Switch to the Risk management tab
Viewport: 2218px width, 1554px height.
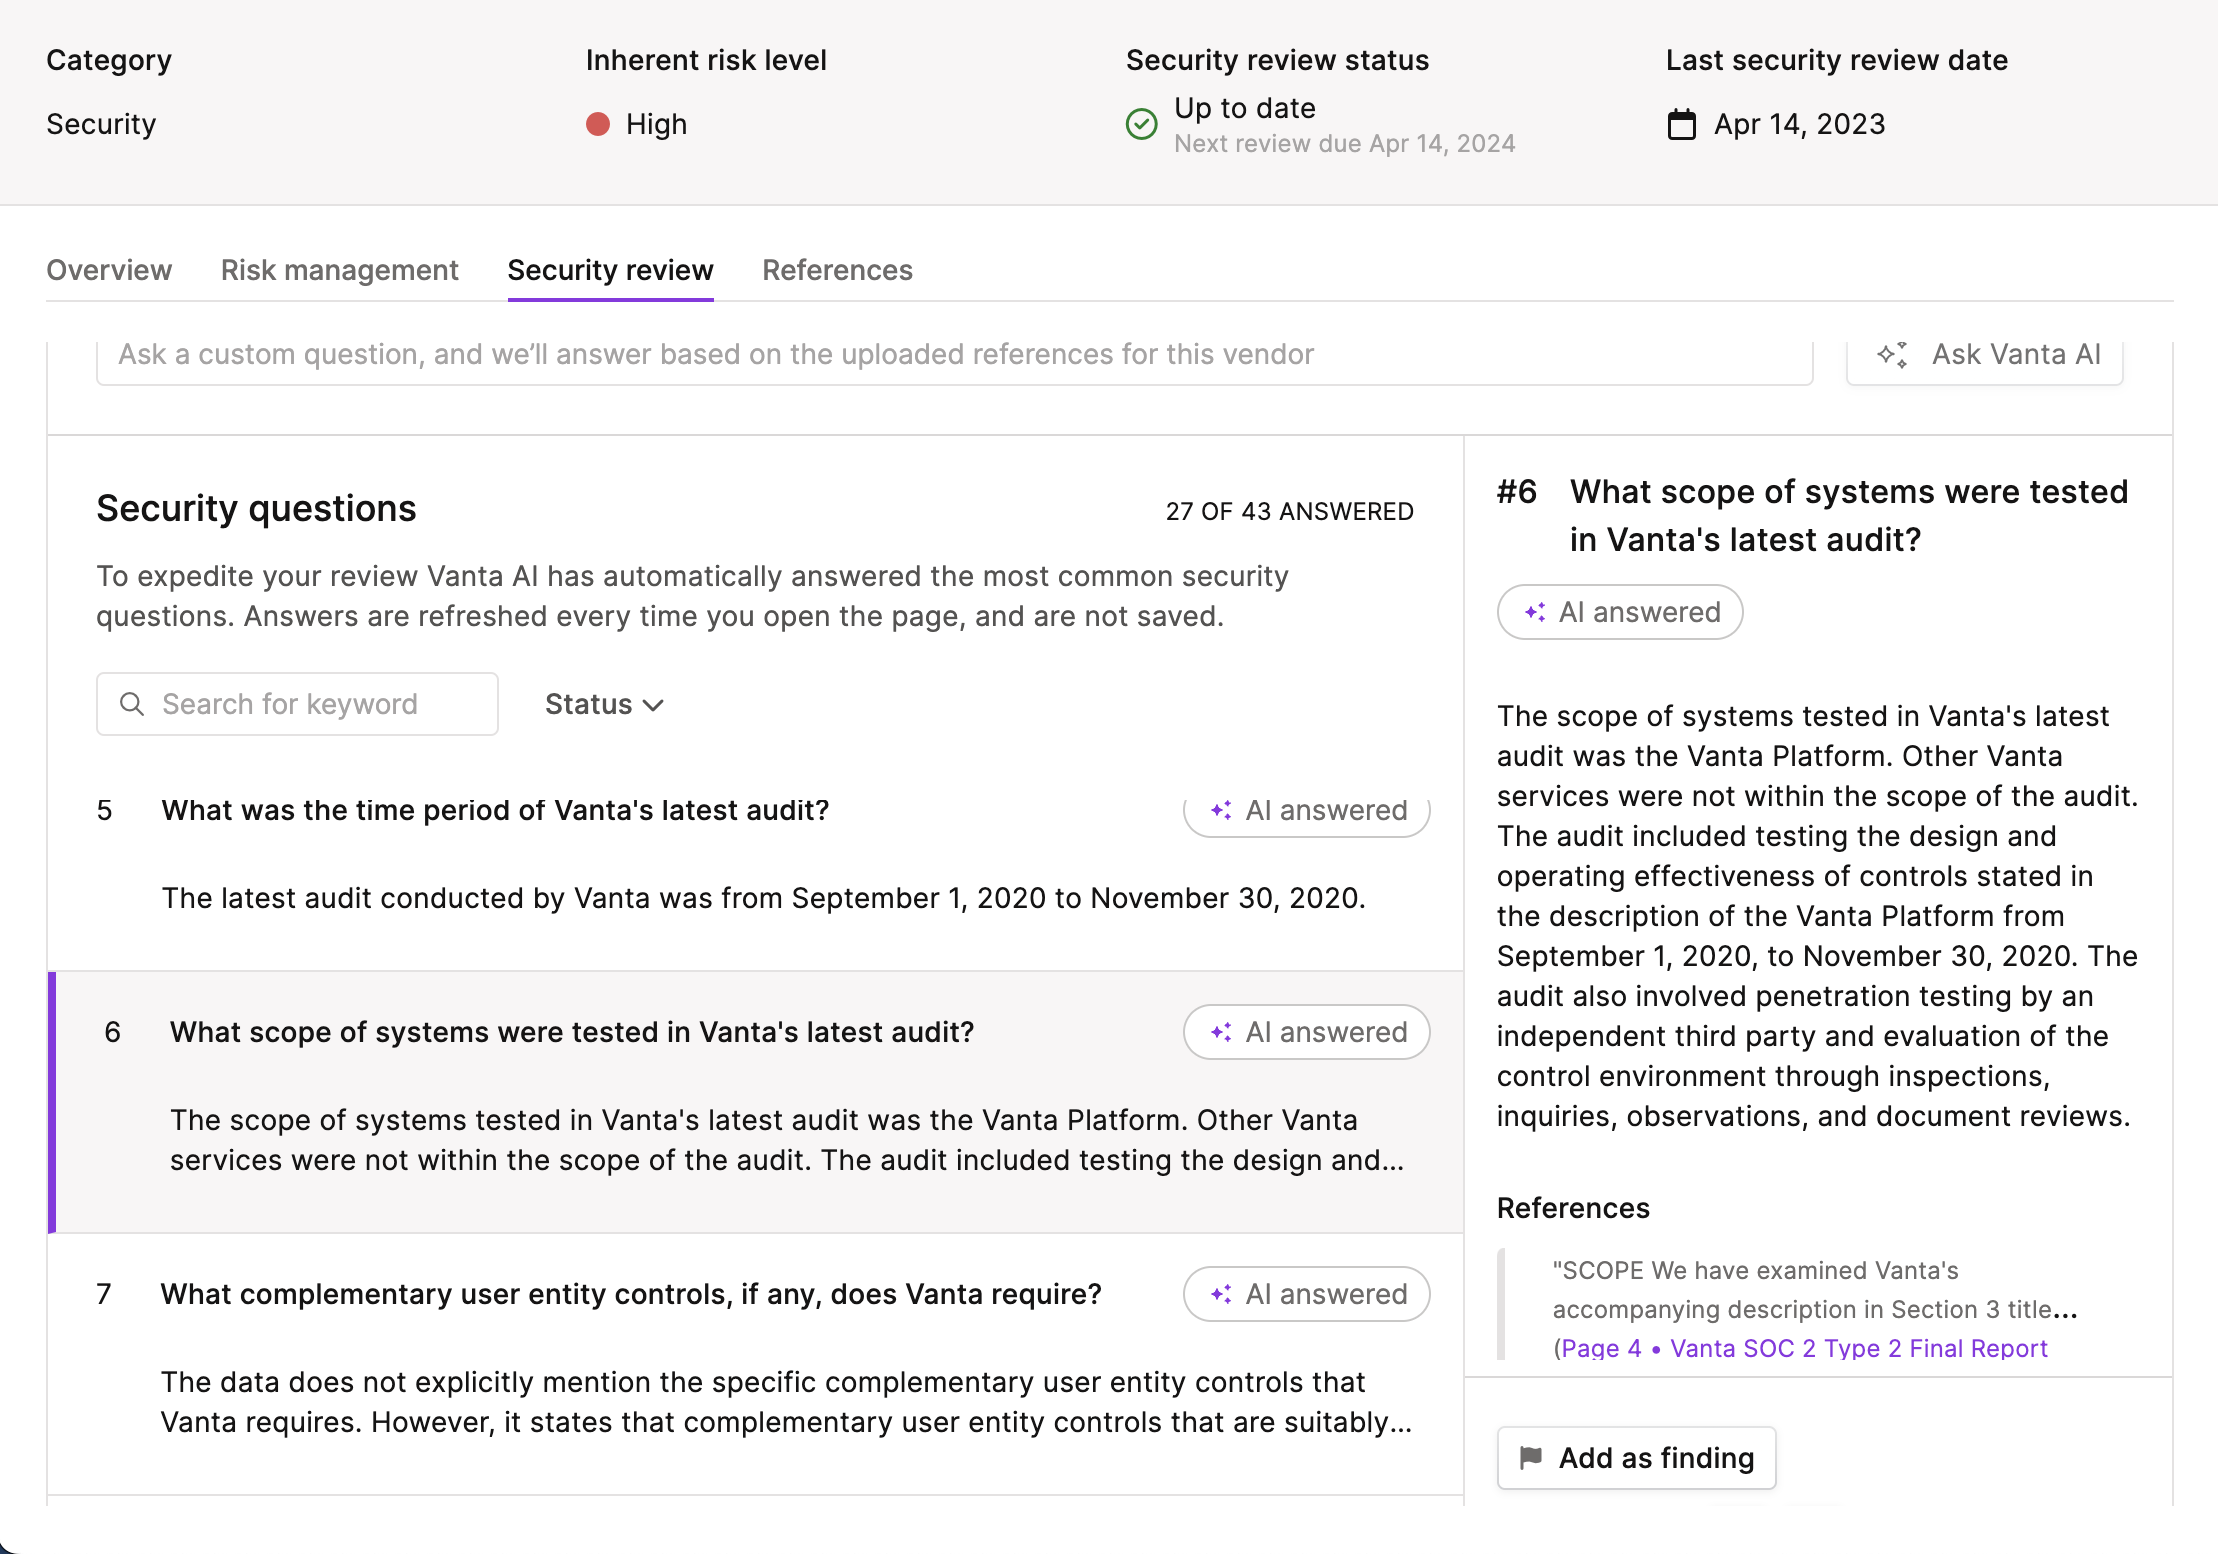click(339, 270)
